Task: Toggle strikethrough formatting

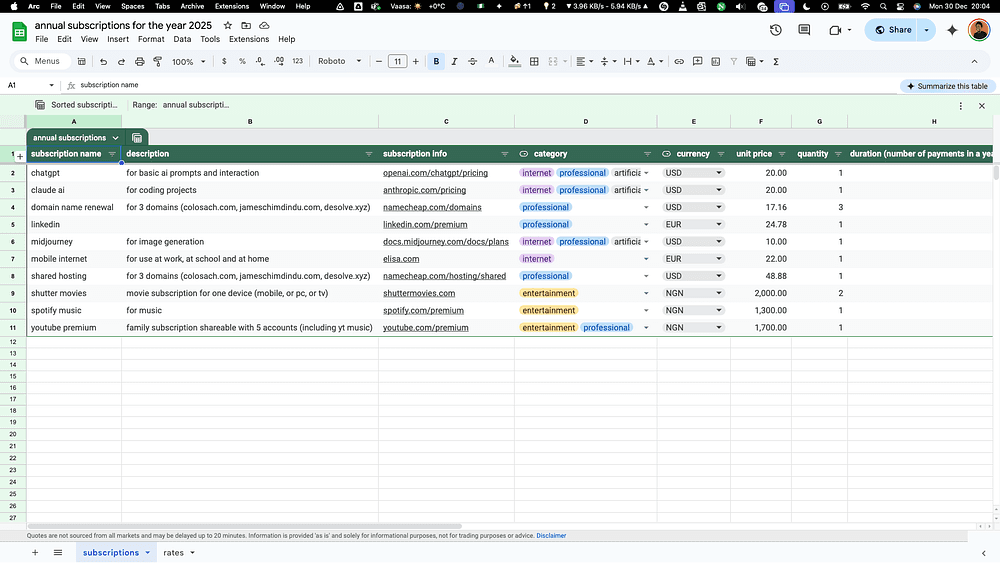Action: (473, 62)
